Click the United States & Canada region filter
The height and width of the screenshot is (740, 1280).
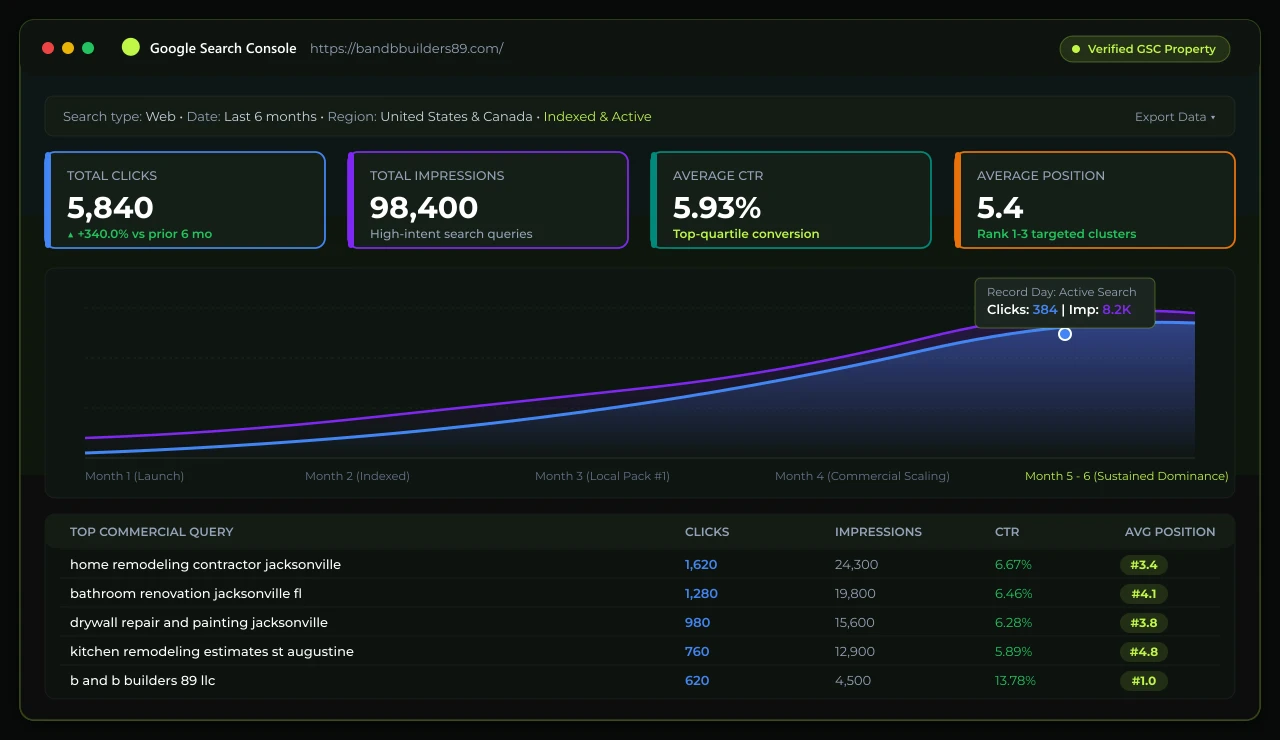(456, 117)
